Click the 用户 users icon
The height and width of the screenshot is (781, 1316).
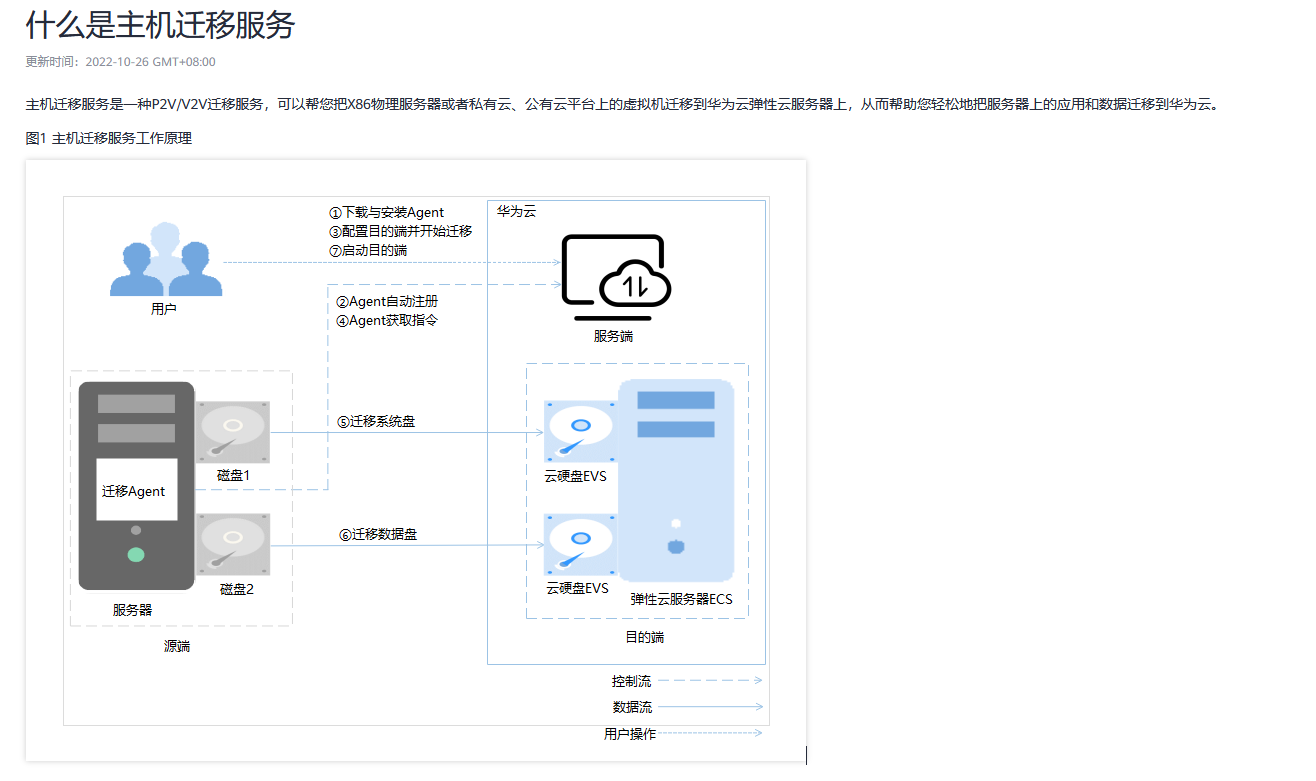165,259
